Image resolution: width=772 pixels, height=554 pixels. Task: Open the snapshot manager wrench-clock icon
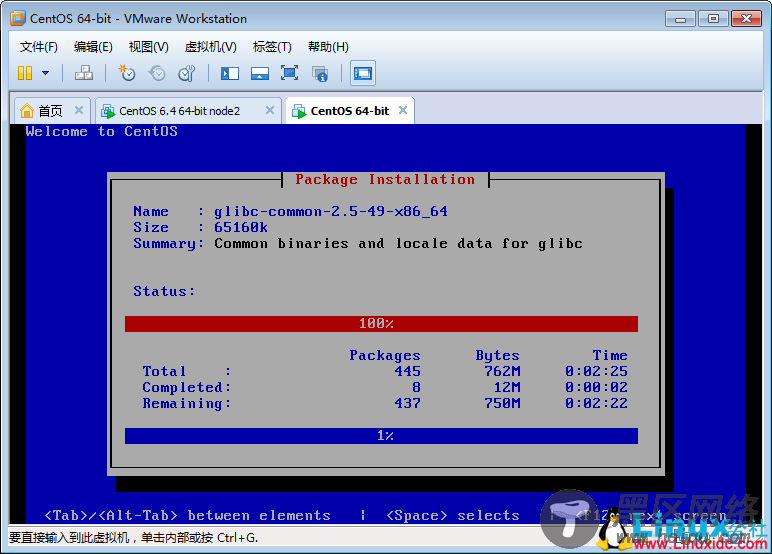pyautogui.click(x=187, y=73)
